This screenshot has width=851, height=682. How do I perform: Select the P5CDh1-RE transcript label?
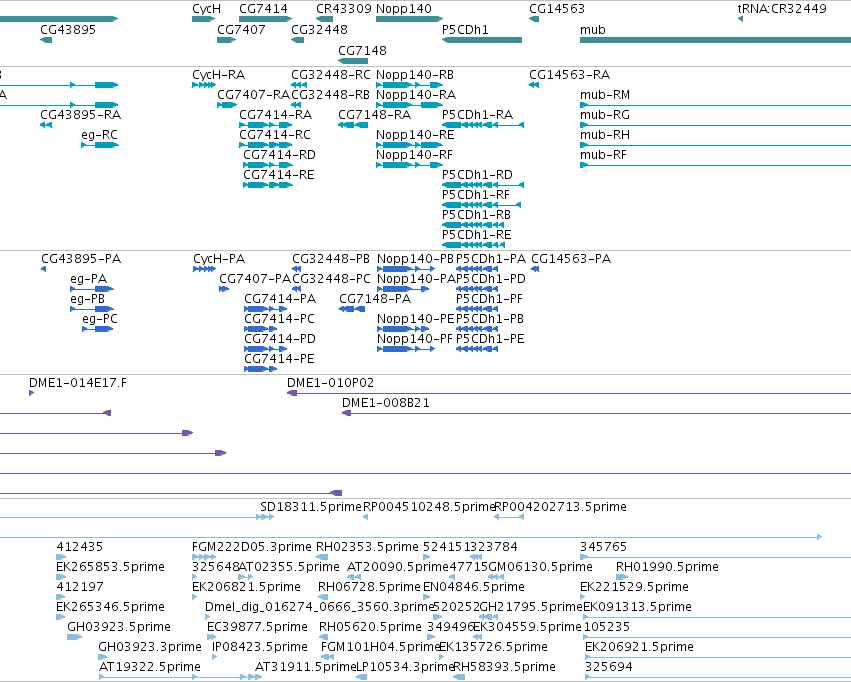[477, 235]
